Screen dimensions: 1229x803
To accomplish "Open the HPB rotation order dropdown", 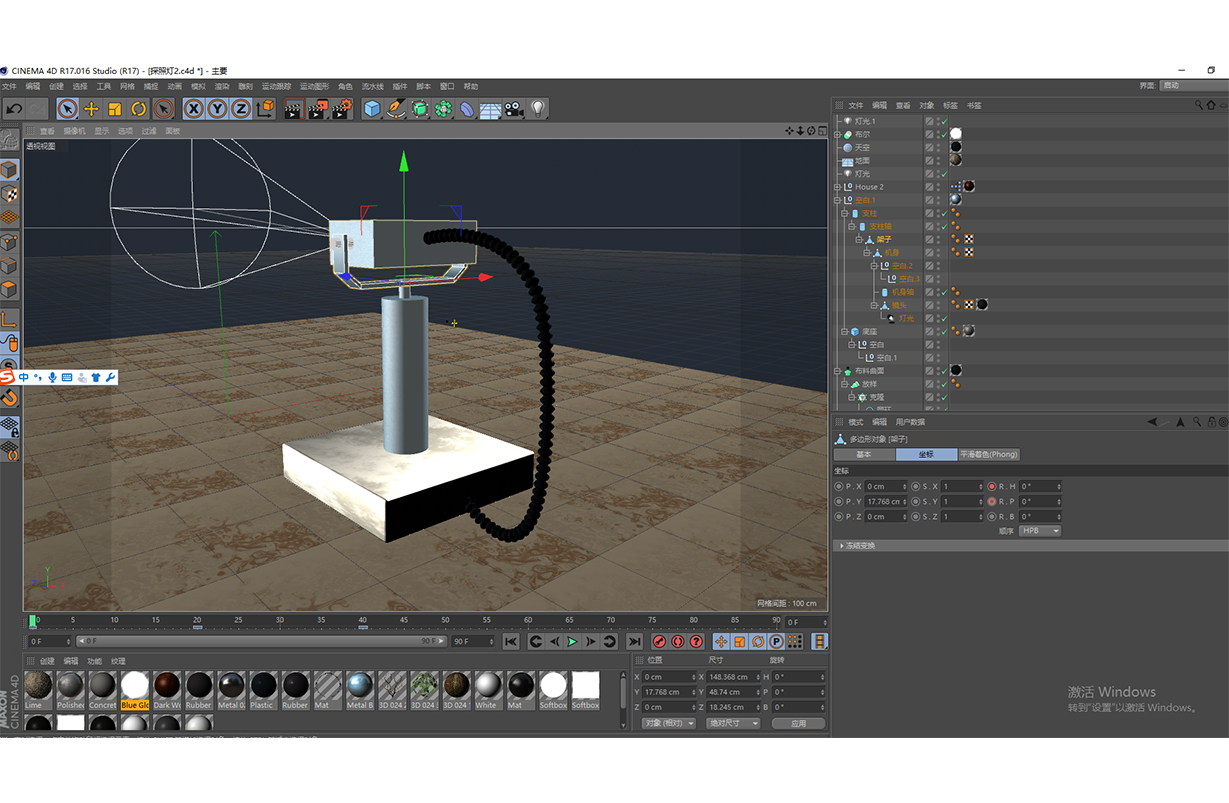I will [1040, 531].
